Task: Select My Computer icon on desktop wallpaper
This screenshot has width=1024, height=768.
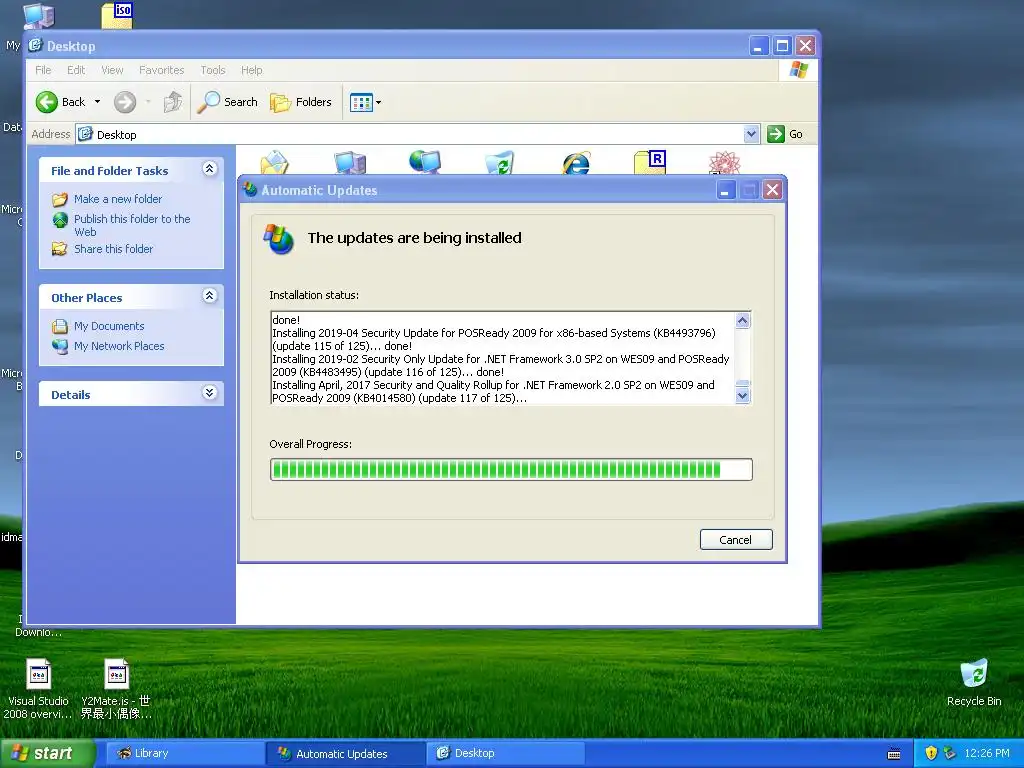Action: 38,15
